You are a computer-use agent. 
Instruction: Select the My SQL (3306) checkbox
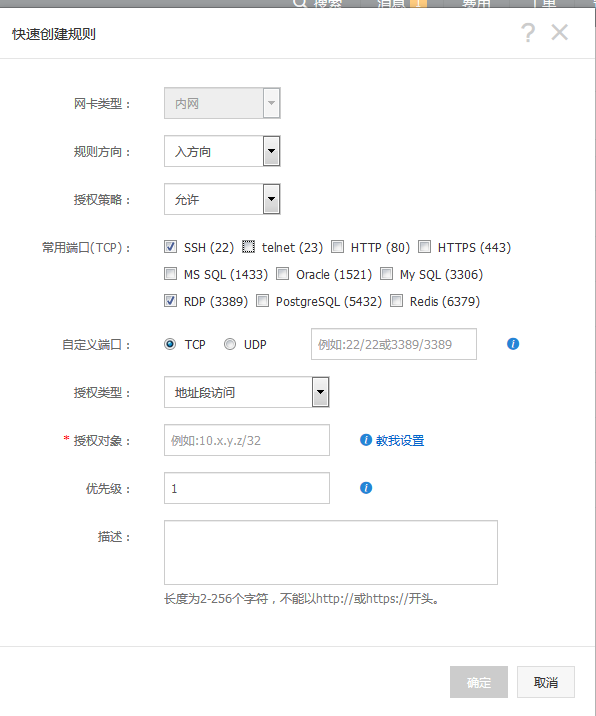(386, 274)
